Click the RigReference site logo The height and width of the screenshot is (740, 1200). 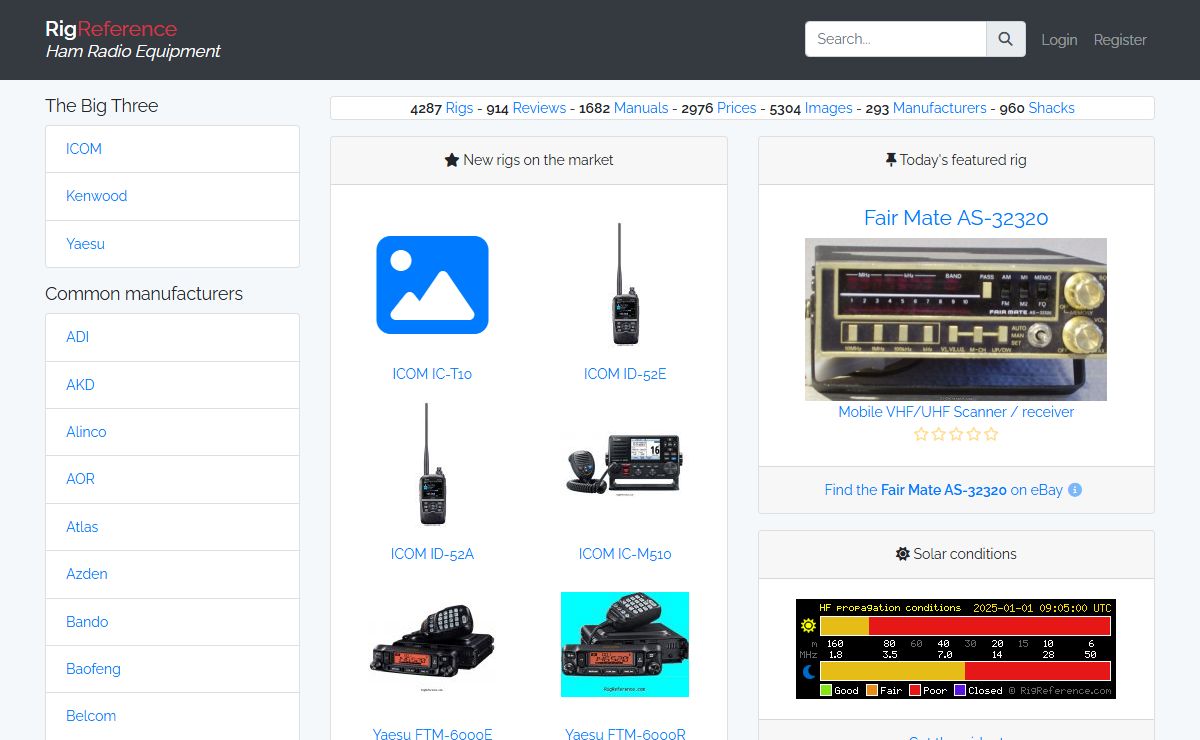pyautogui.click(x=111, y=29)
